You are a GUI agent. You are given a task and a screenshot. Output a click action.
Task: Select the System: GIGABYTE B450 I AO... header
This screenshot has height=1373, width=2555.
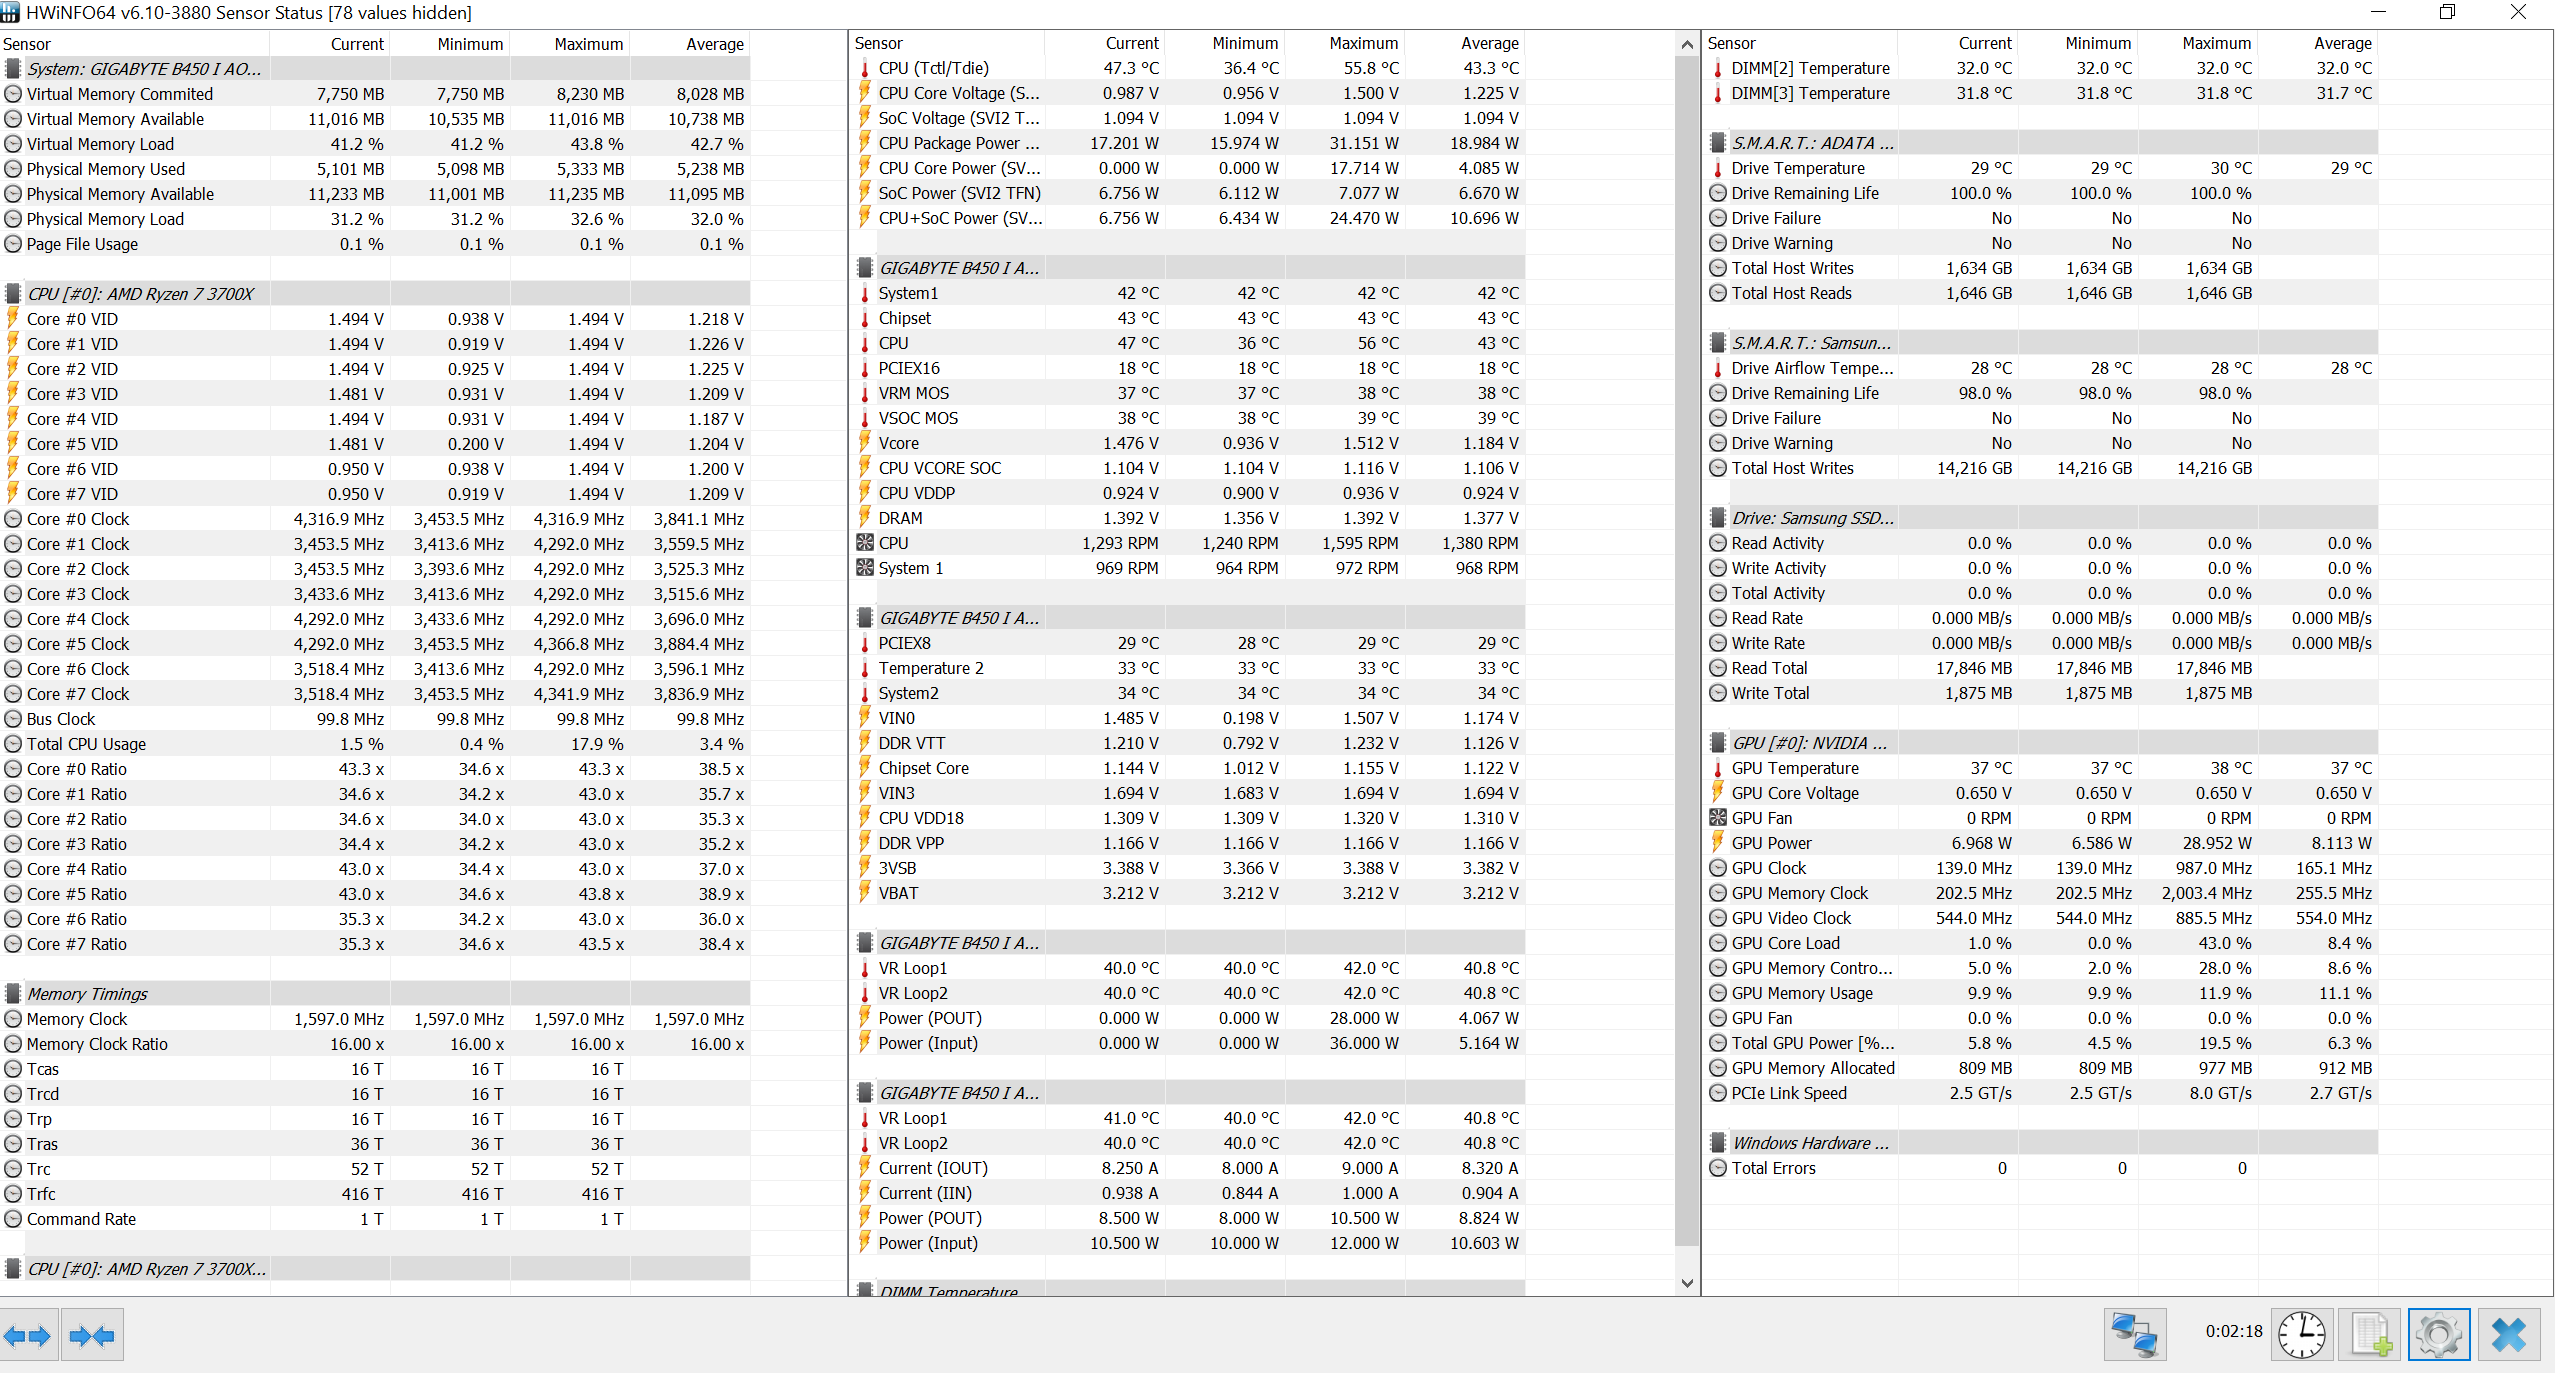376,69
